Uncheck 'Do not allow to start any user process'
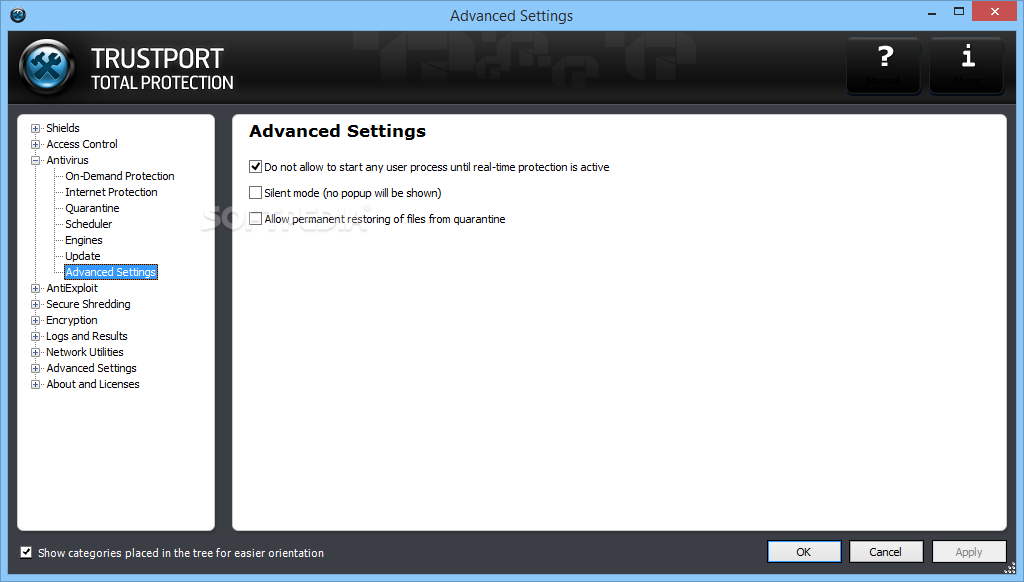 click(255, 167)
